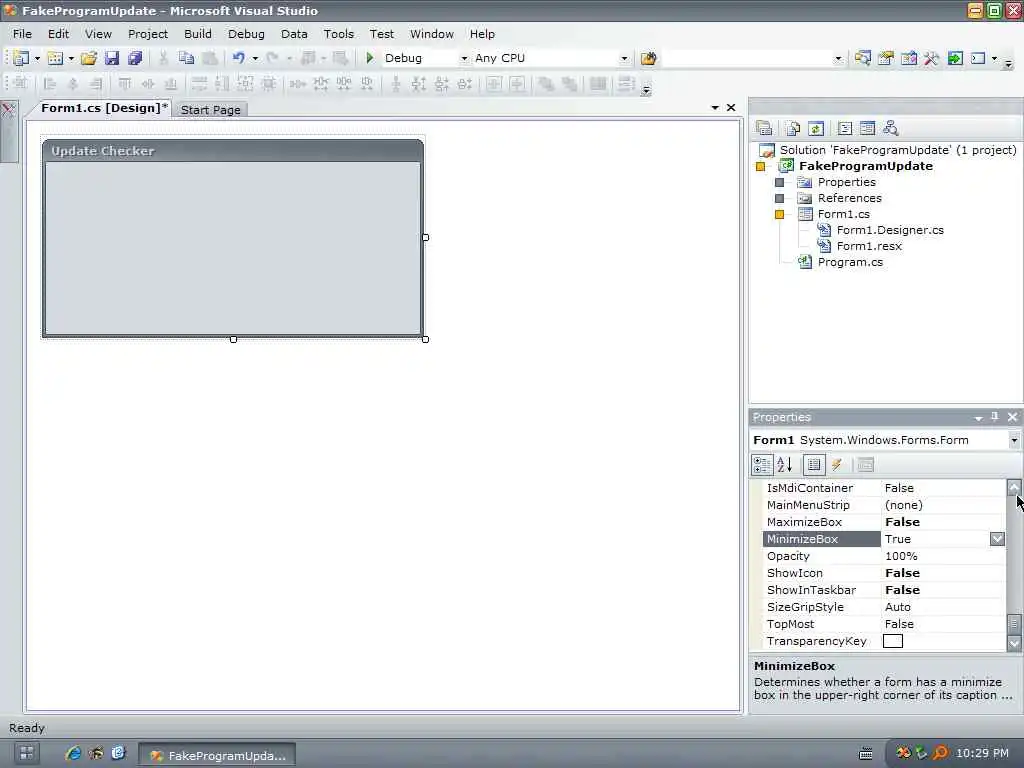Click View Designer icon in Solution Explorer
Screen dimensions: 1024x768
point(867,128)
